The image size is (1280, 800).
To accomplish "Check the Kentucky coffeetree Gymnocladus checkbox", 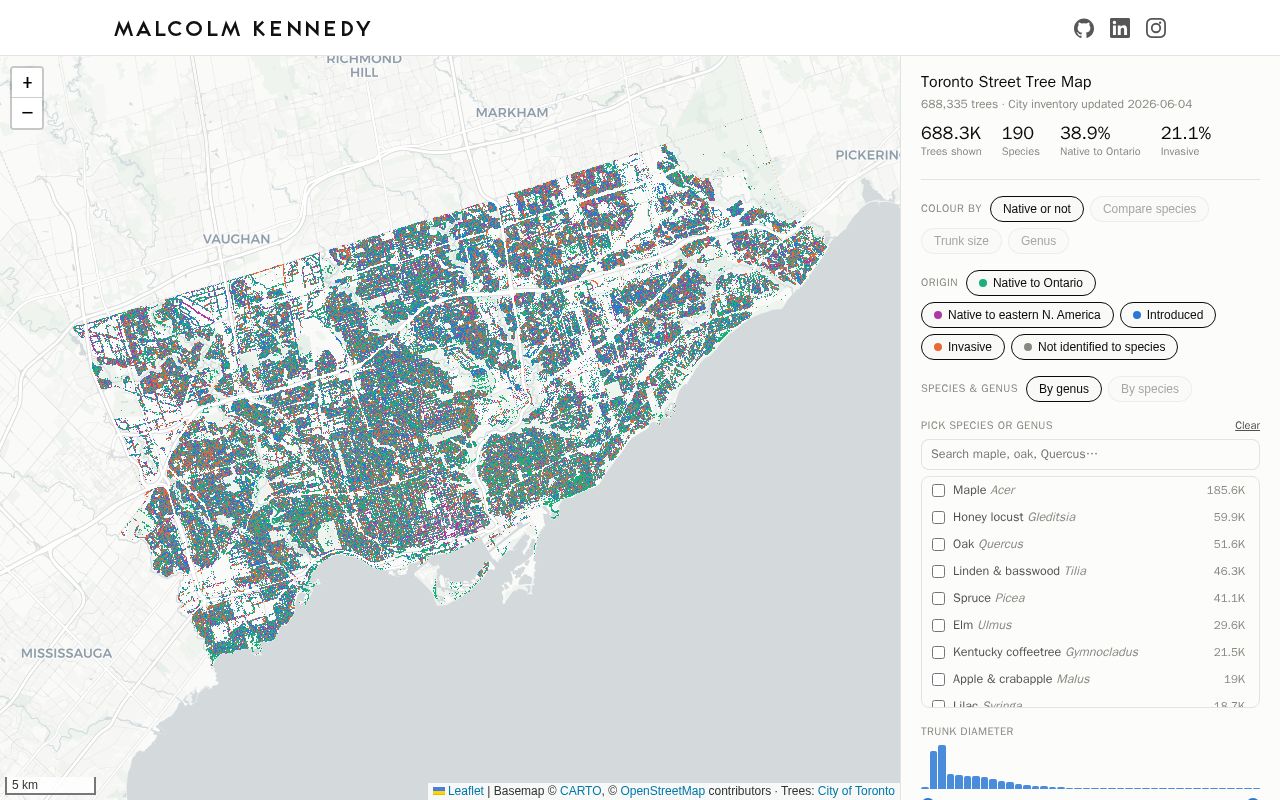I will (x=938, y=652).
